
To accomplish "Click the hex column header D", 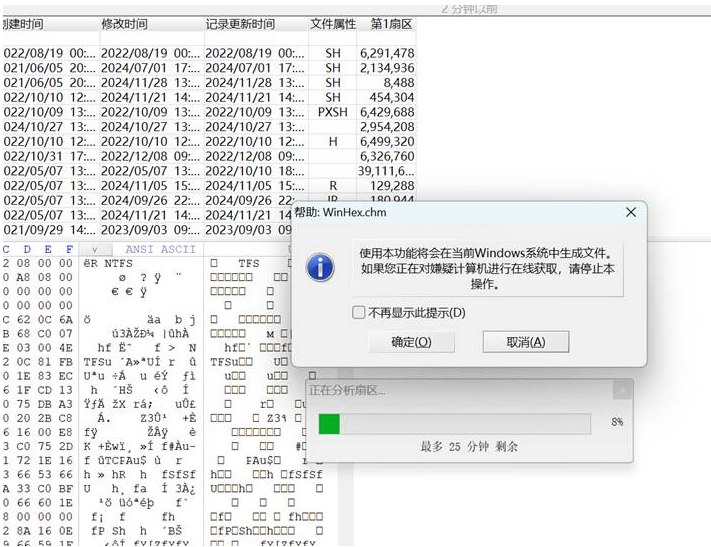I will pyautogui.click(x=27, y=249).
